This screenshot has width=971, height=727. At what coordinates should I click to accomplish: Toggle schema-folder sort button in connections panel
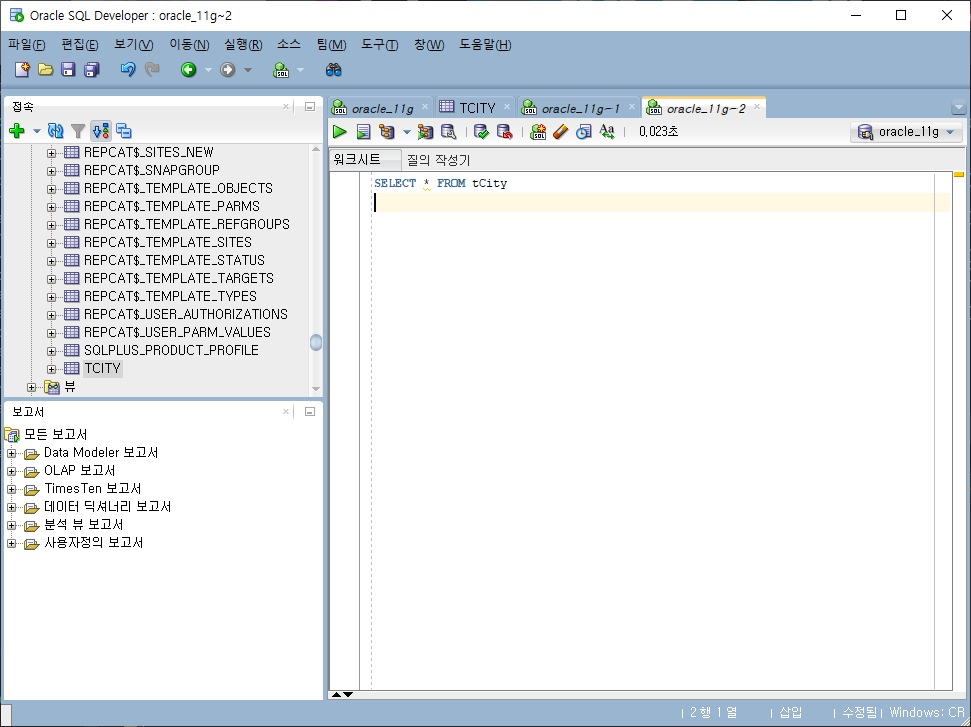(x=101, y=131)
